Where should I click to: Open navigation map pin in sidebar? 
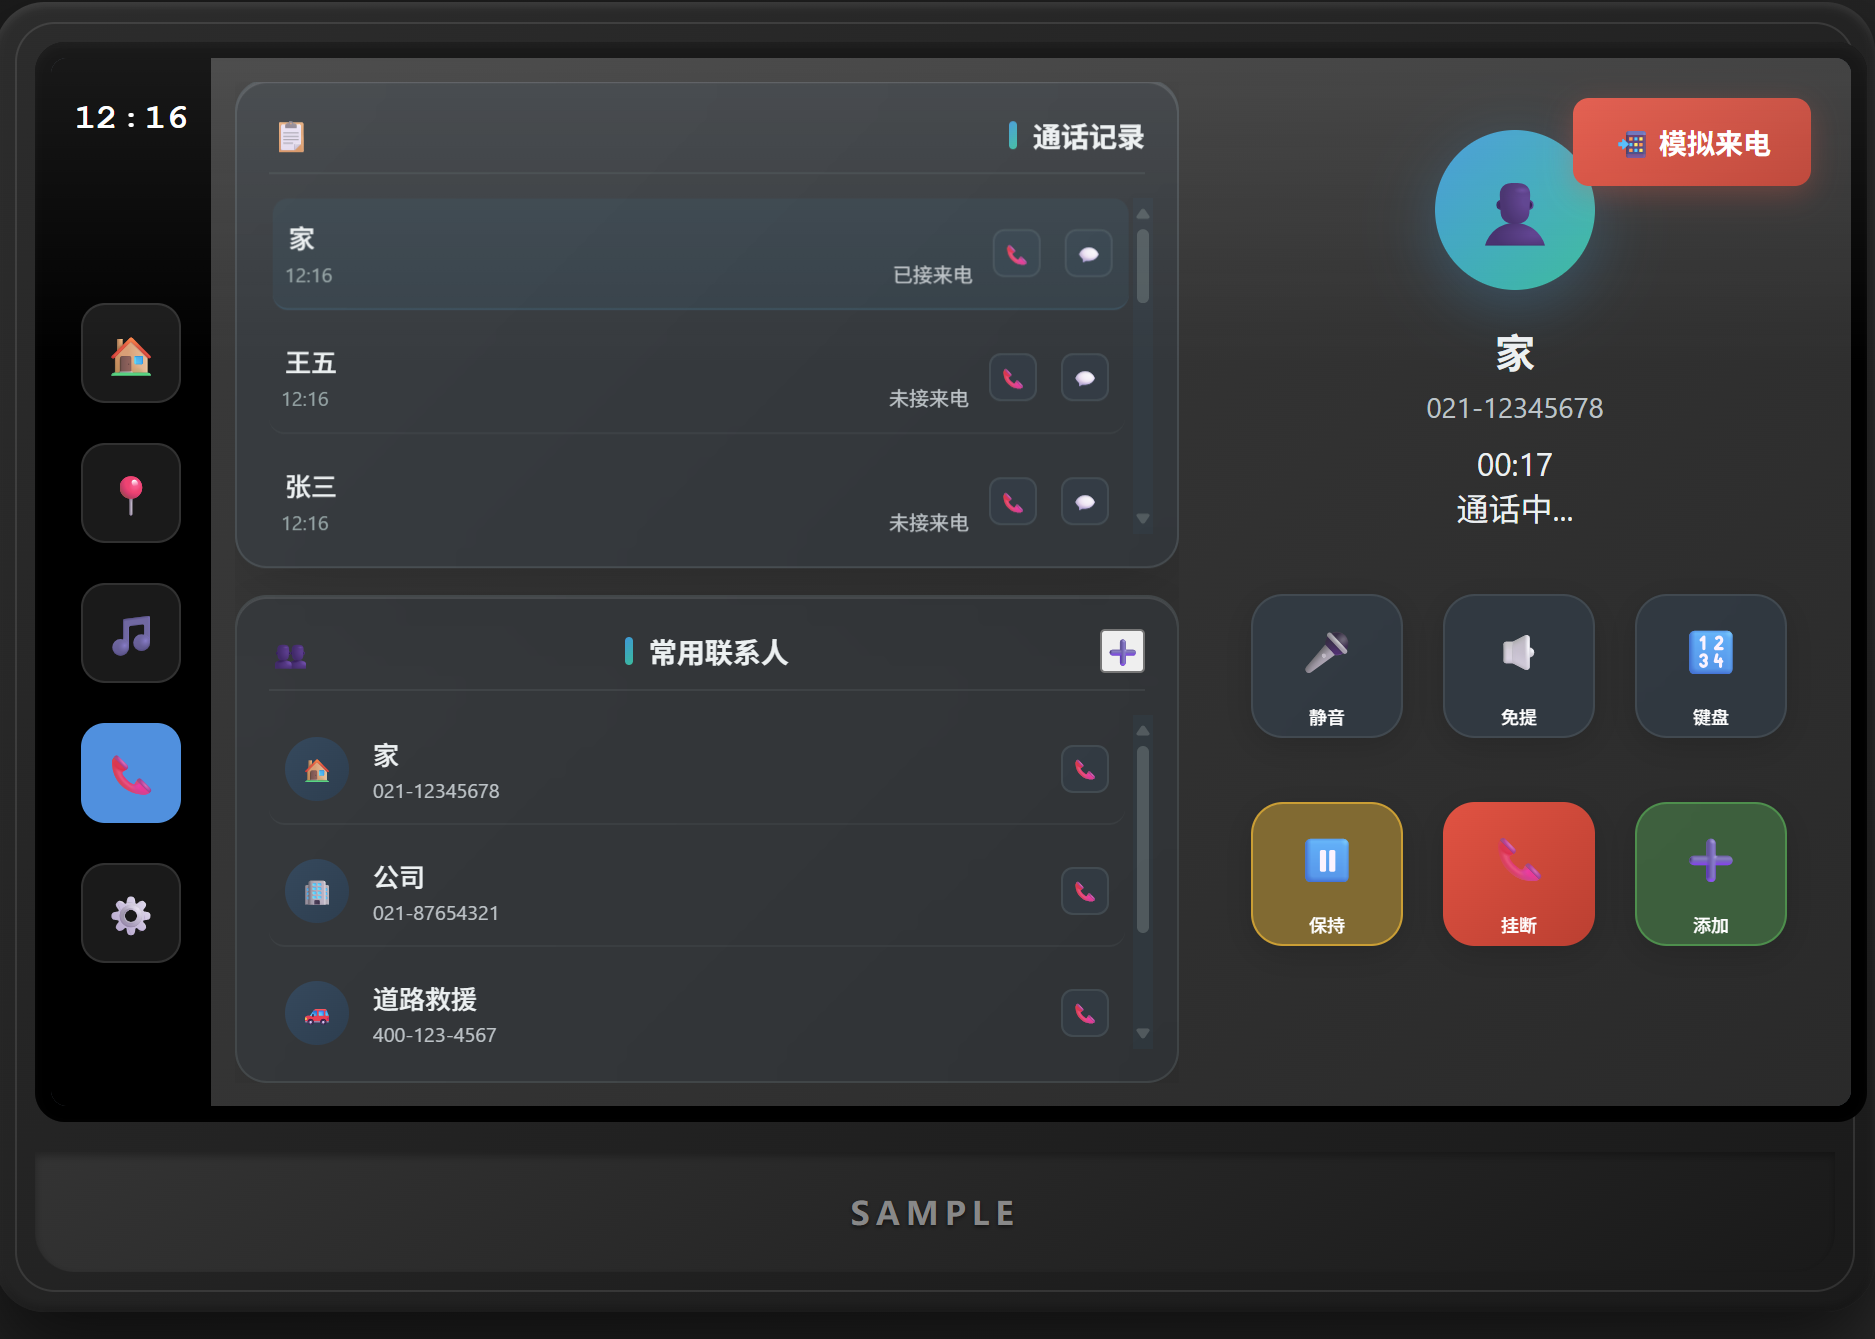(131, 493)
